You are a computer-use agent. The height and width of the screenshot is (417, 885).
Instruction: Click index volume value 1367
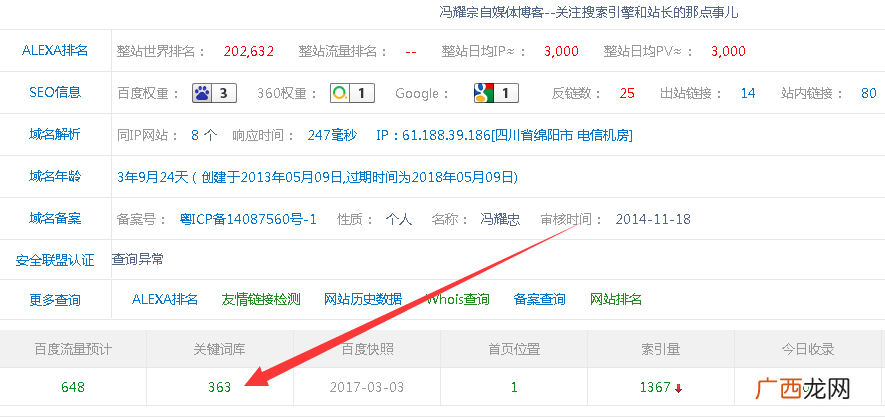655,387
